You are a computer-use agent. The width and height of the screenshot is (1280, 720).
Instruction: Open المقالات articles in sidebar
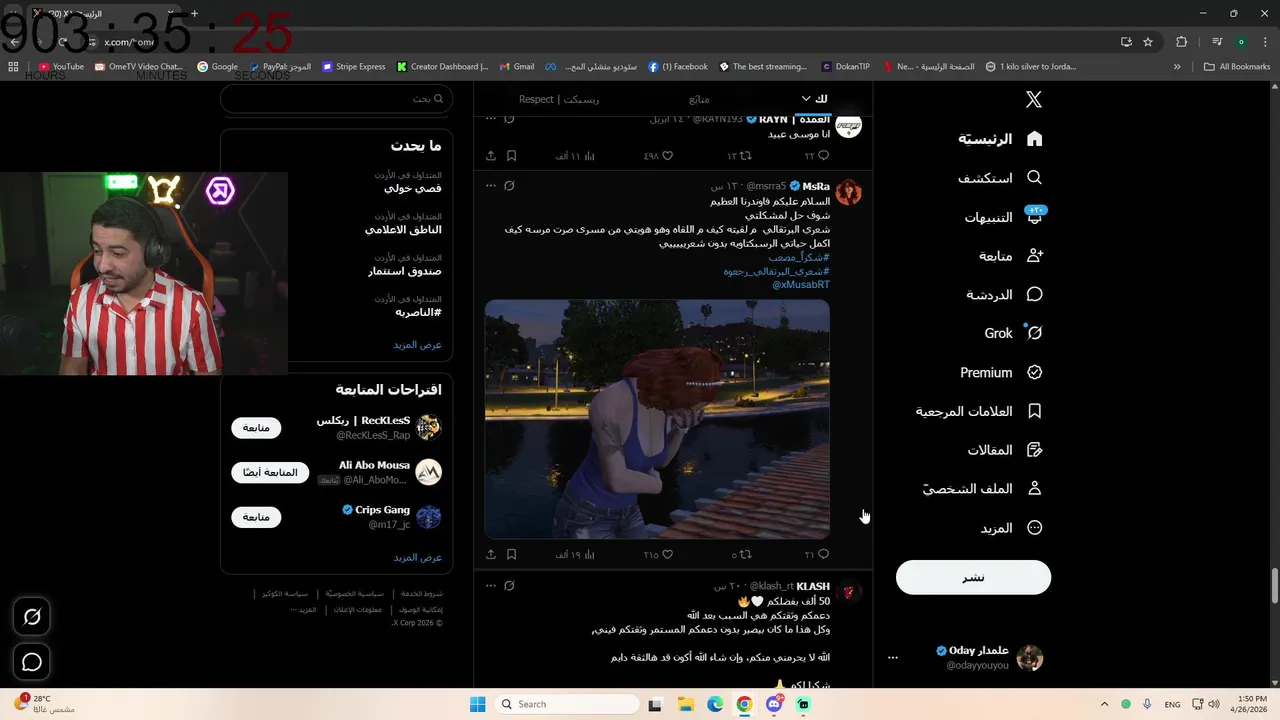pyautogui.click(x=1005, y=450)
